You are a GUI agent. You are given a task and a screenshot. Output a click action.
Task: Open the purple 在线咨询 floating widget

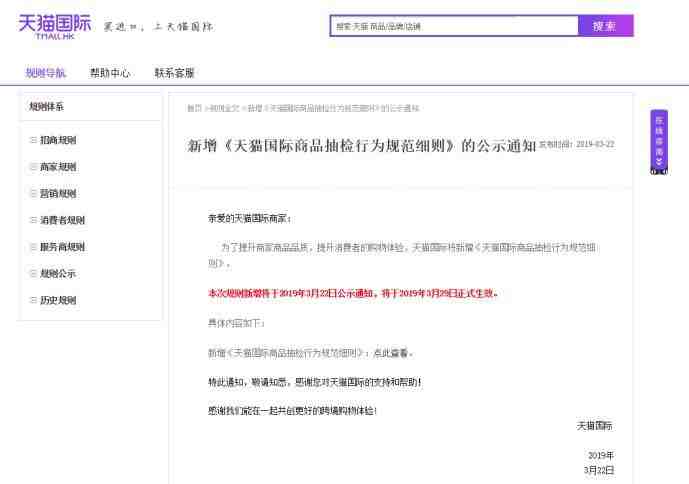pyautogui.click(x=659, y=142)
